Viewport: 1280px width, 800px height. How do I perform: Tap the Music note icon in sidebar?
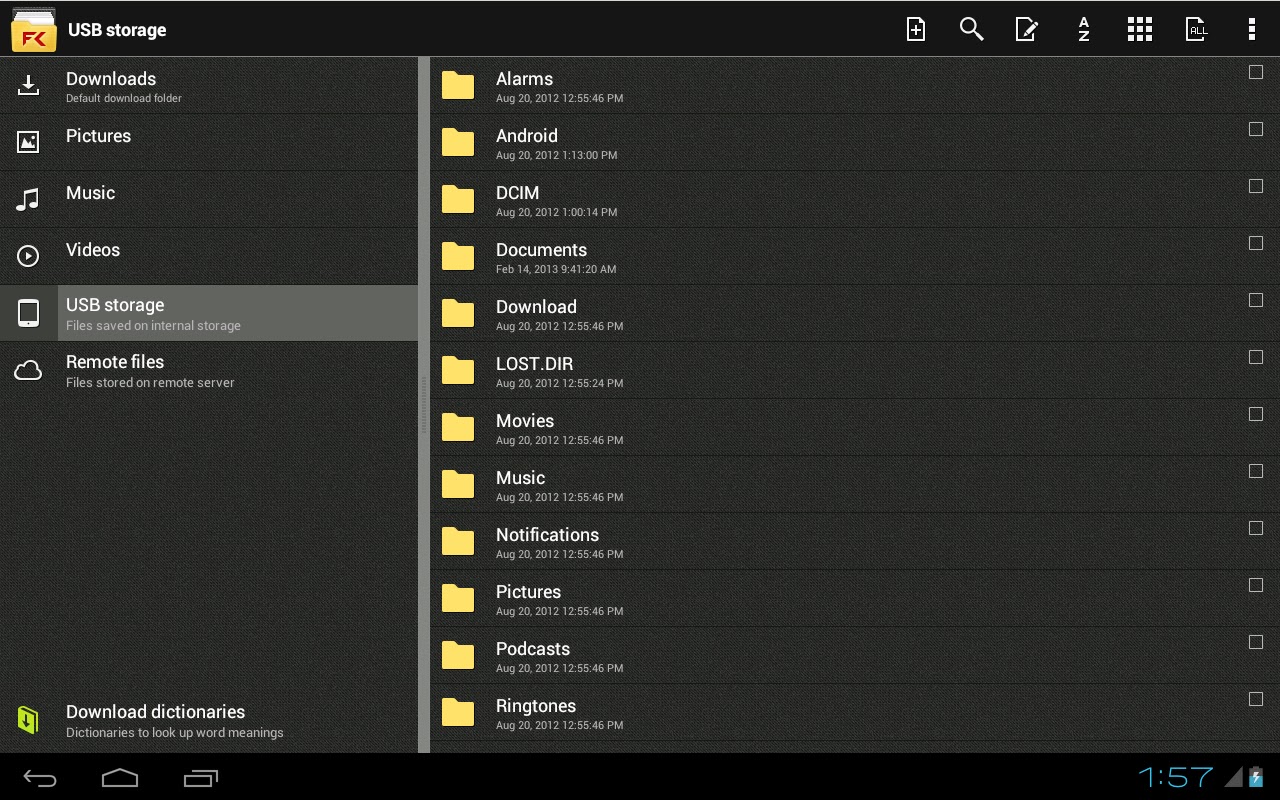click(28, 199)
